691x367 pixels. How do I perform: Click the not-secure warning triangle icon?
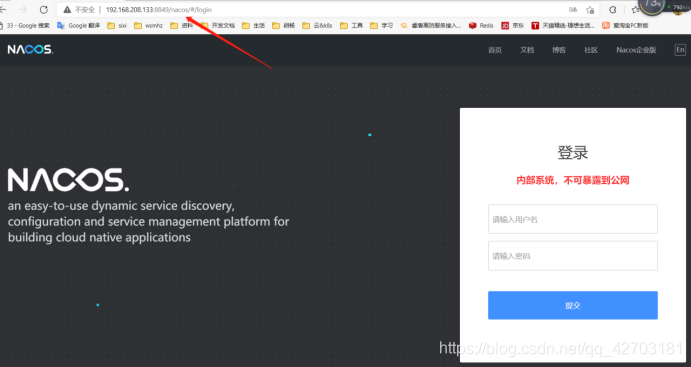pyautogui.click(x=67, y=9)
